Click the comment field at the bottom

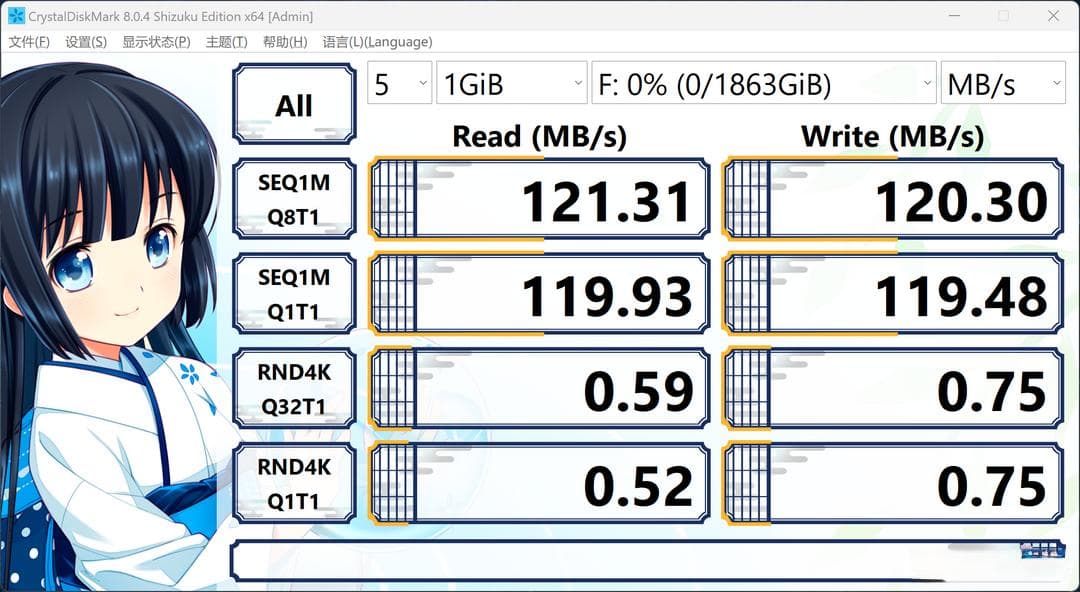coord(647,560)
